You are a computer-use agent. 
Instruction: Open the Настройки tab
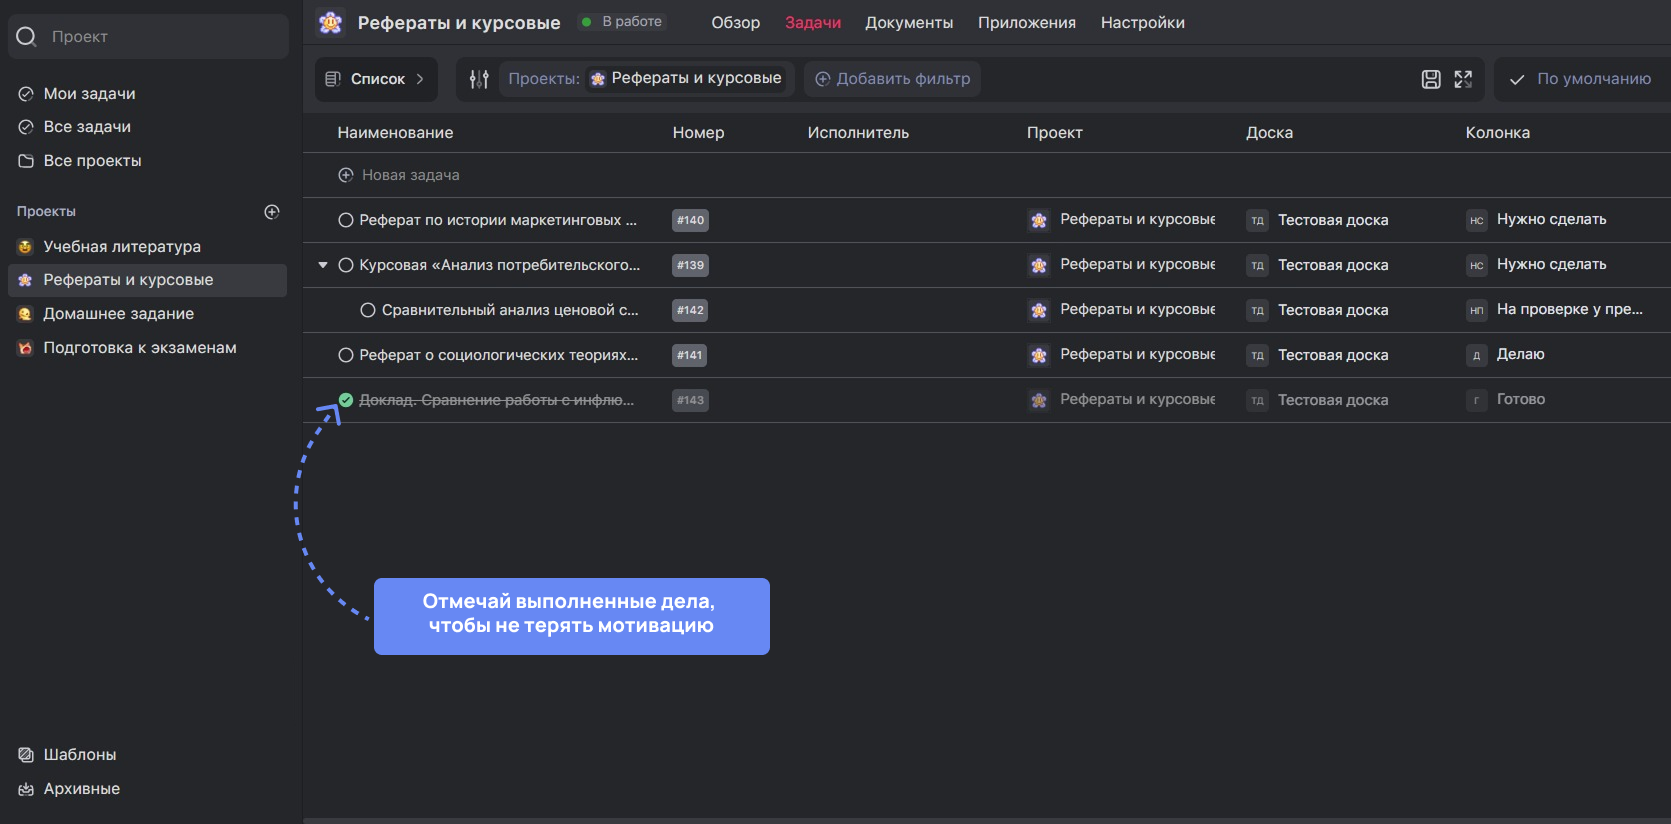click(x=1142, y=22)
